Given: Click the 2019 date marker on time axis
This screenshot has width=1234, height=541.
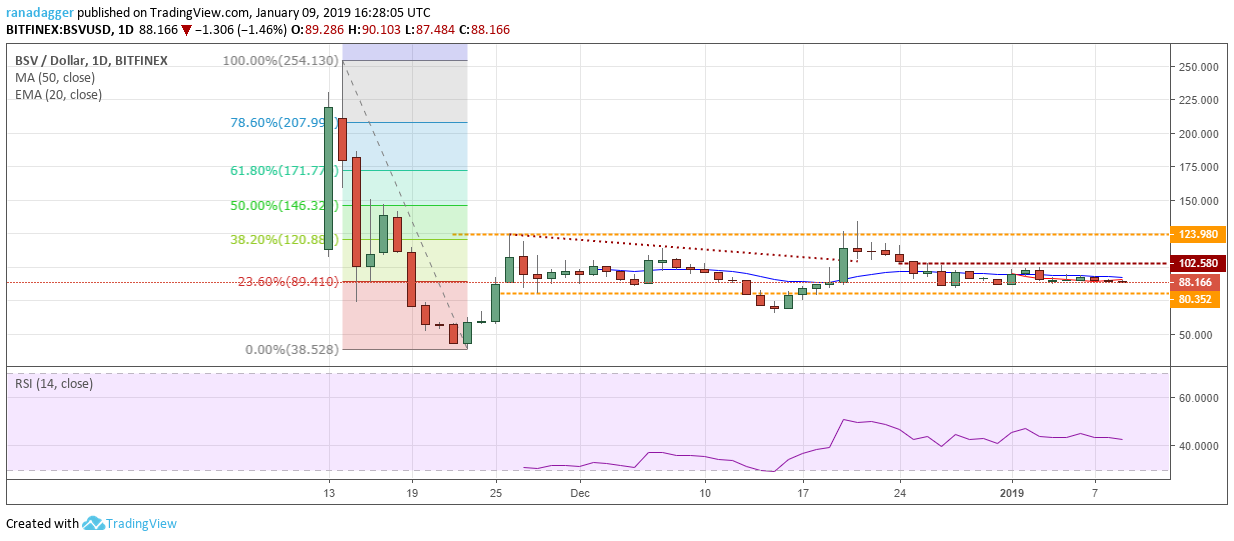Looking at the screenshot, I should [x=1011, y=493].
